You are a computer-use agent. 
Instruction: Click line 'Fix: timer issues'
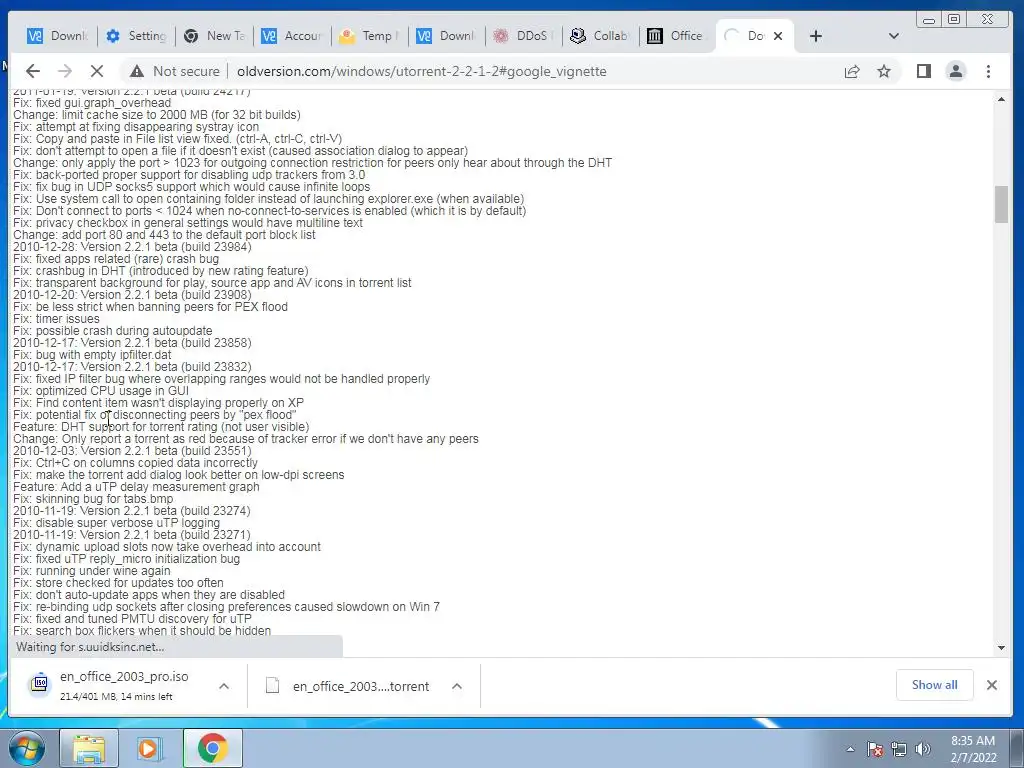(x=56, y=319)
